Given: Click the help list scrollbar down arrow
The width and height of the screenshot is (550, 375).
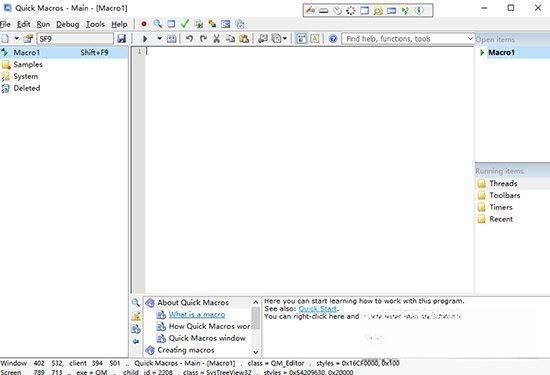Looking at the screenshot, I should click(256, 352).
